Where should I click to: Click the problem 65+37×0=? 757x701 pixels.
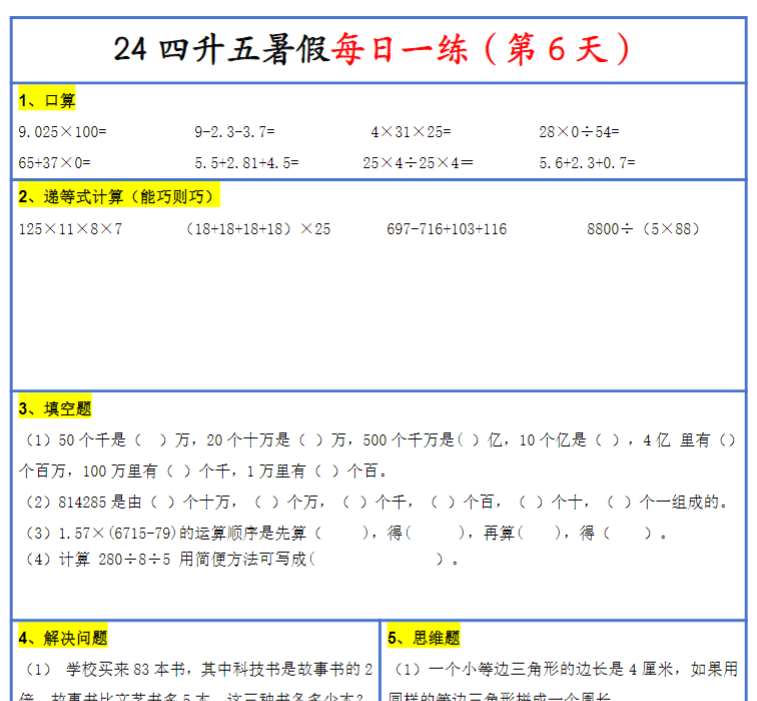(x=54, y=162)
